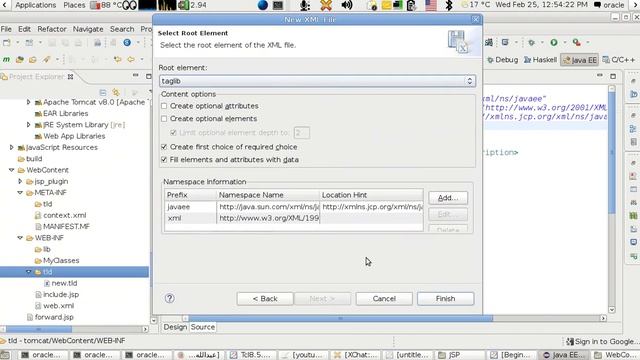Viewport: 640px width, 360px height.
Task: Toggle Limit optional element depth checkbox
Action: pyautogui.click(x=173, y=133)
